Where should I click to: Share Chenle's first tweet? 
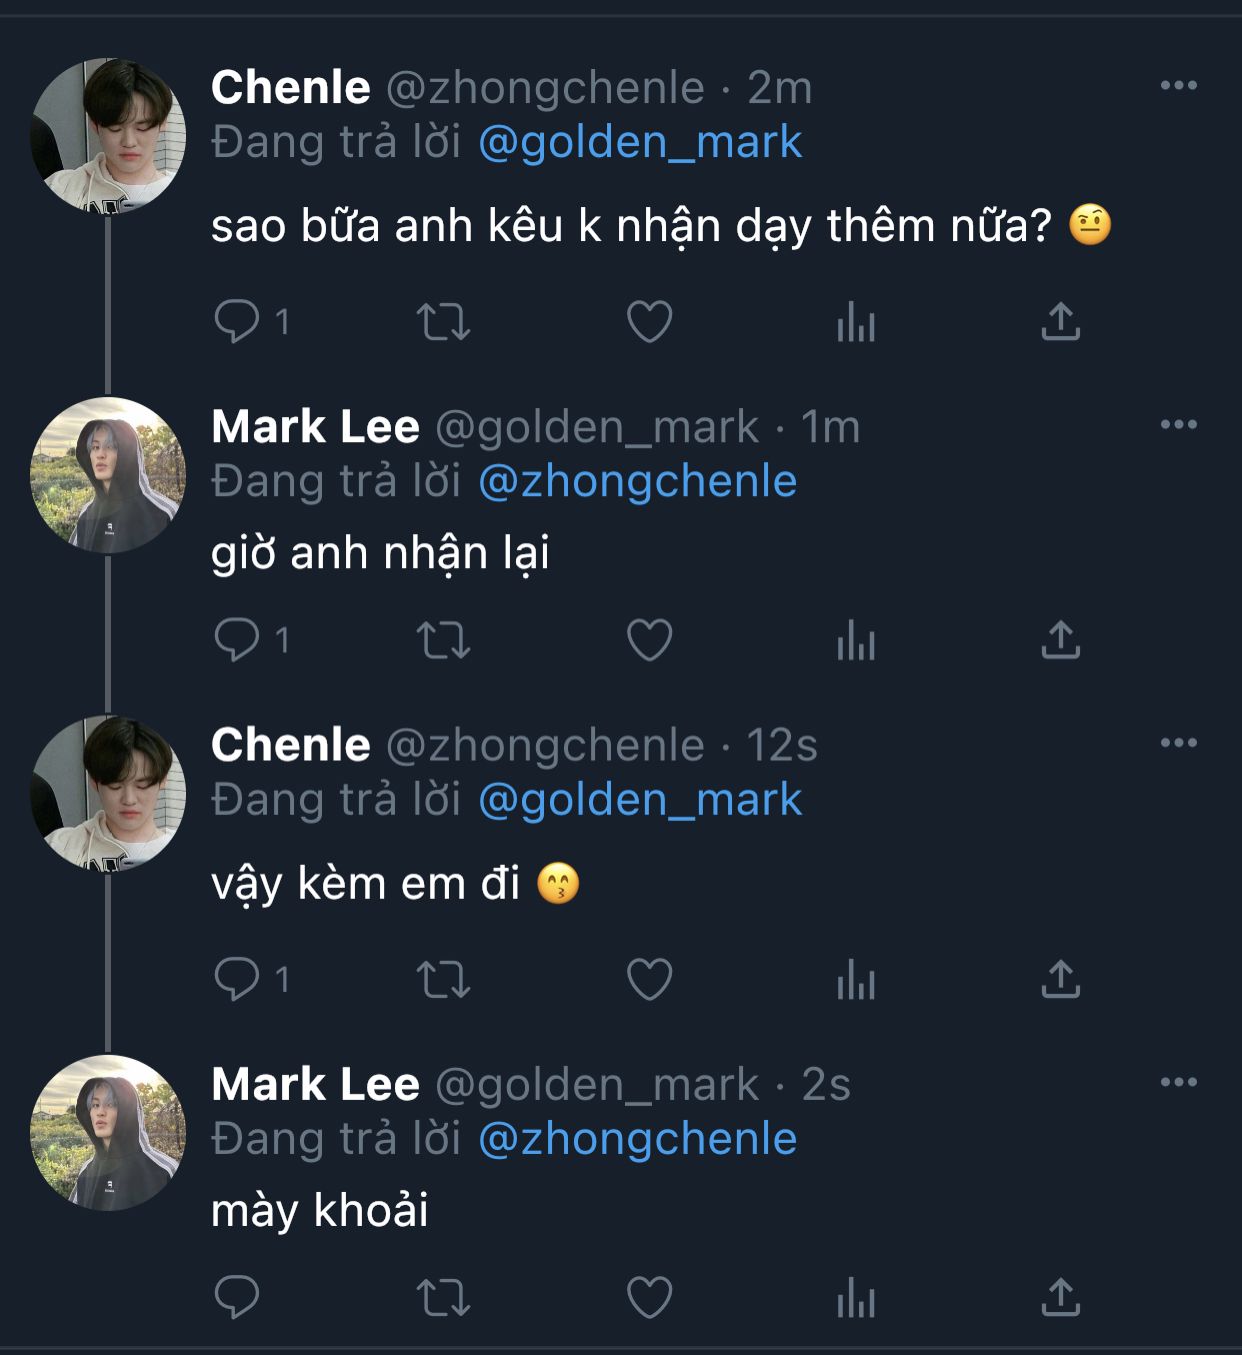pyautogui.click(x=1061, y=322)
